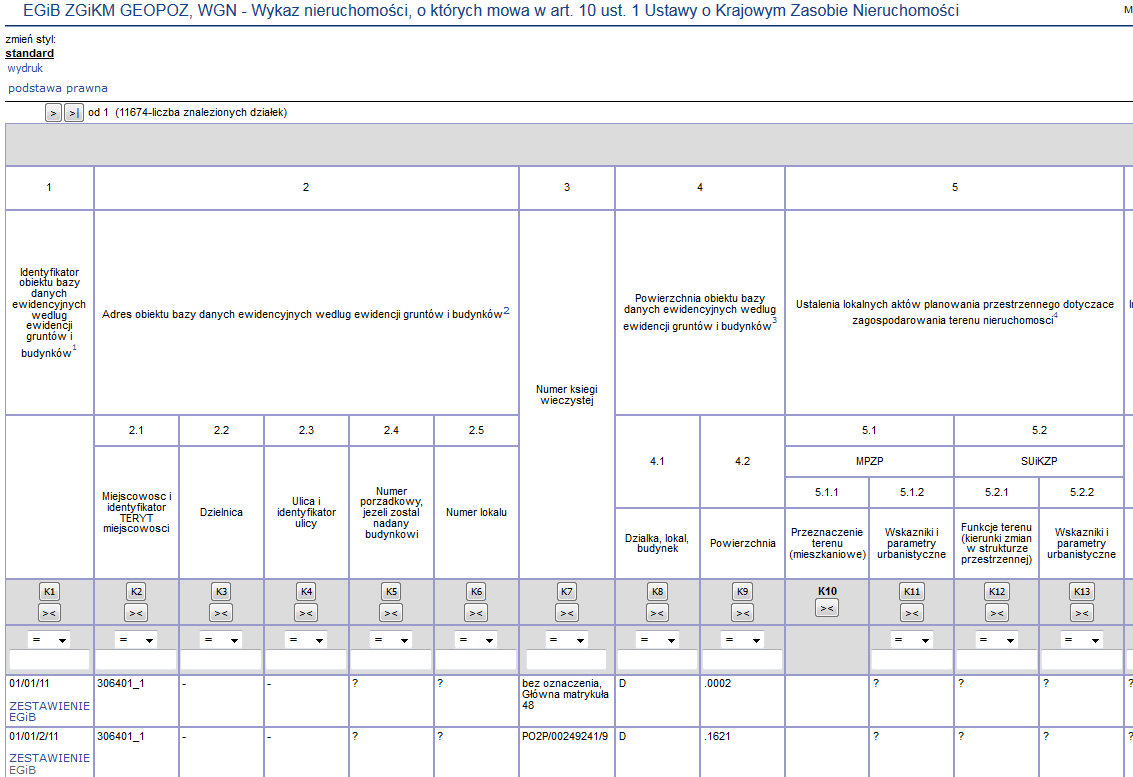The image size is (1133, 777).
Task: Switch to the wydruk print style
Action: click(x=25, y=69)
